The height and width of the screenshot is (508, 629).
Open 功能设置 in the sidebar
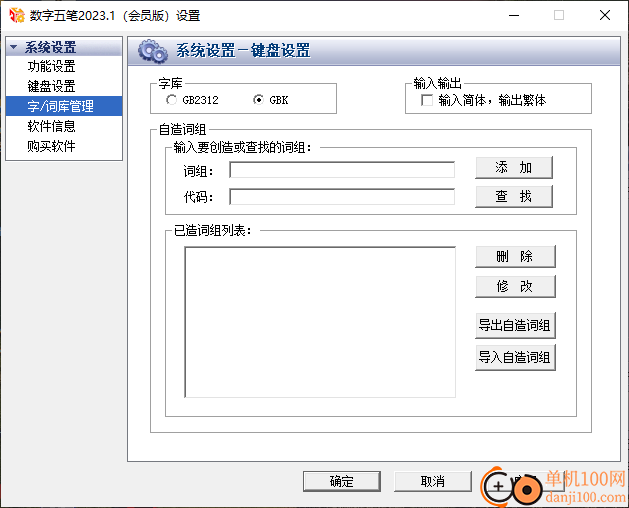(x=51, y=66)
